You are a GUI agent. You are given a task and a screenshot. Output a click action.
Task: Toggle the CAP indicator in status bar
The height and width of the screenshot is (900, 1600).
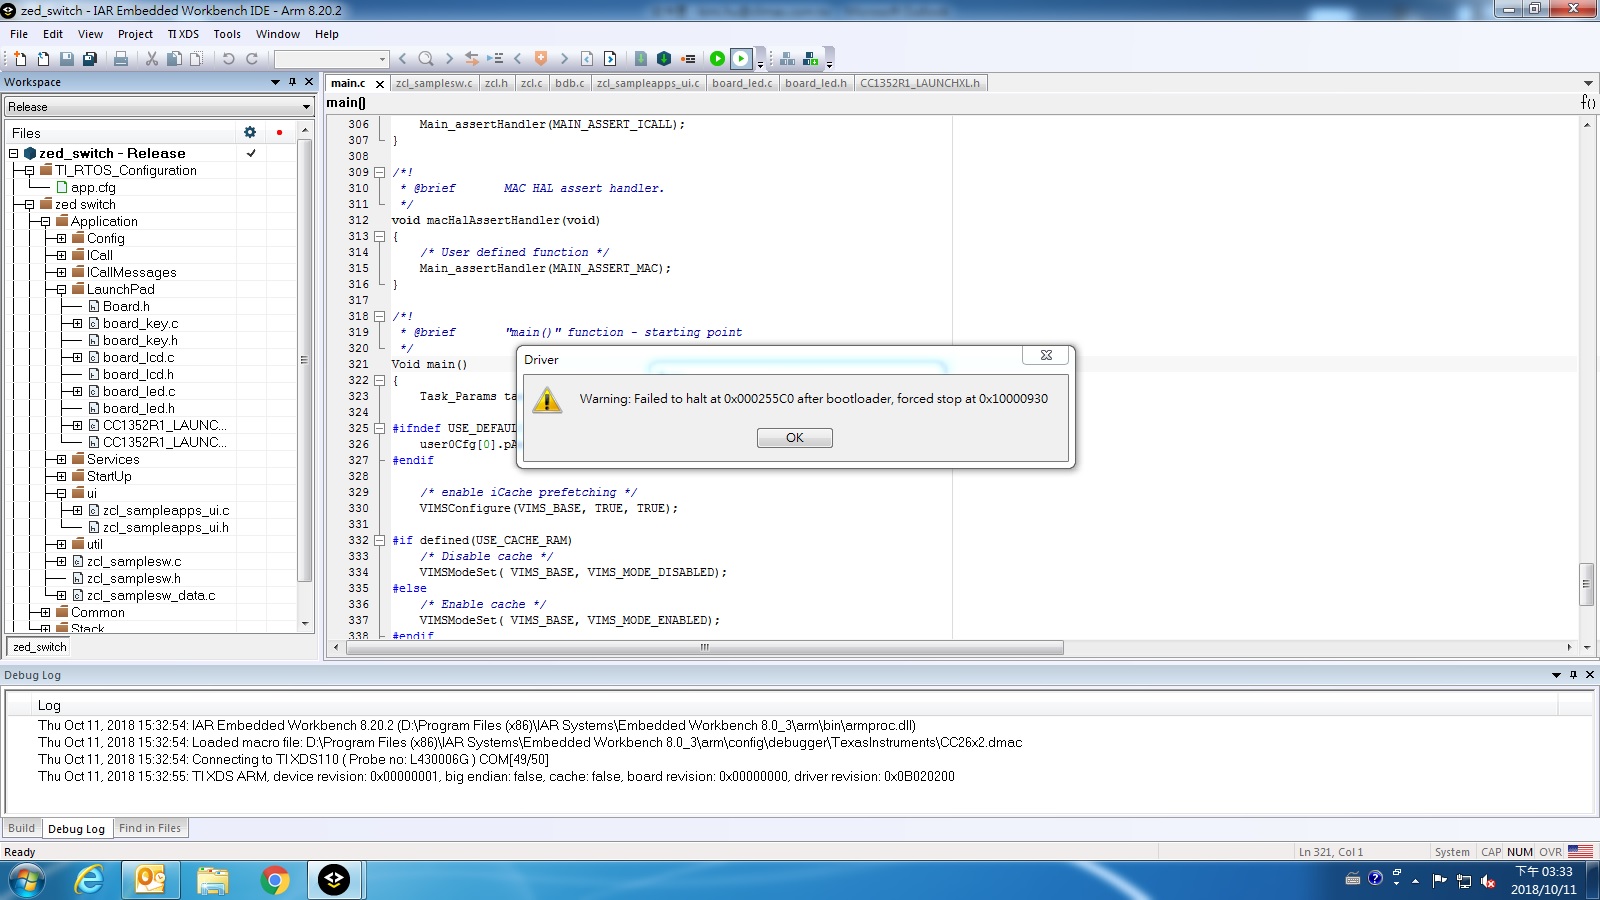pyautogui.click(x=1491, y=851)
